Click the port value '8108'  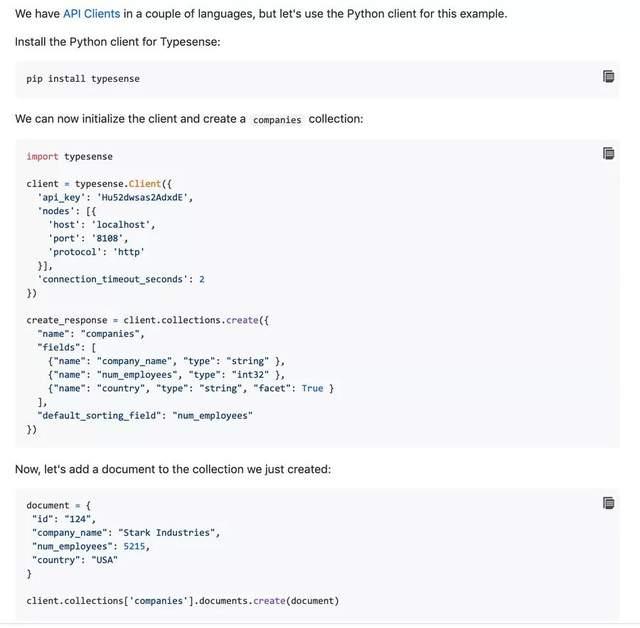point(107,238)
